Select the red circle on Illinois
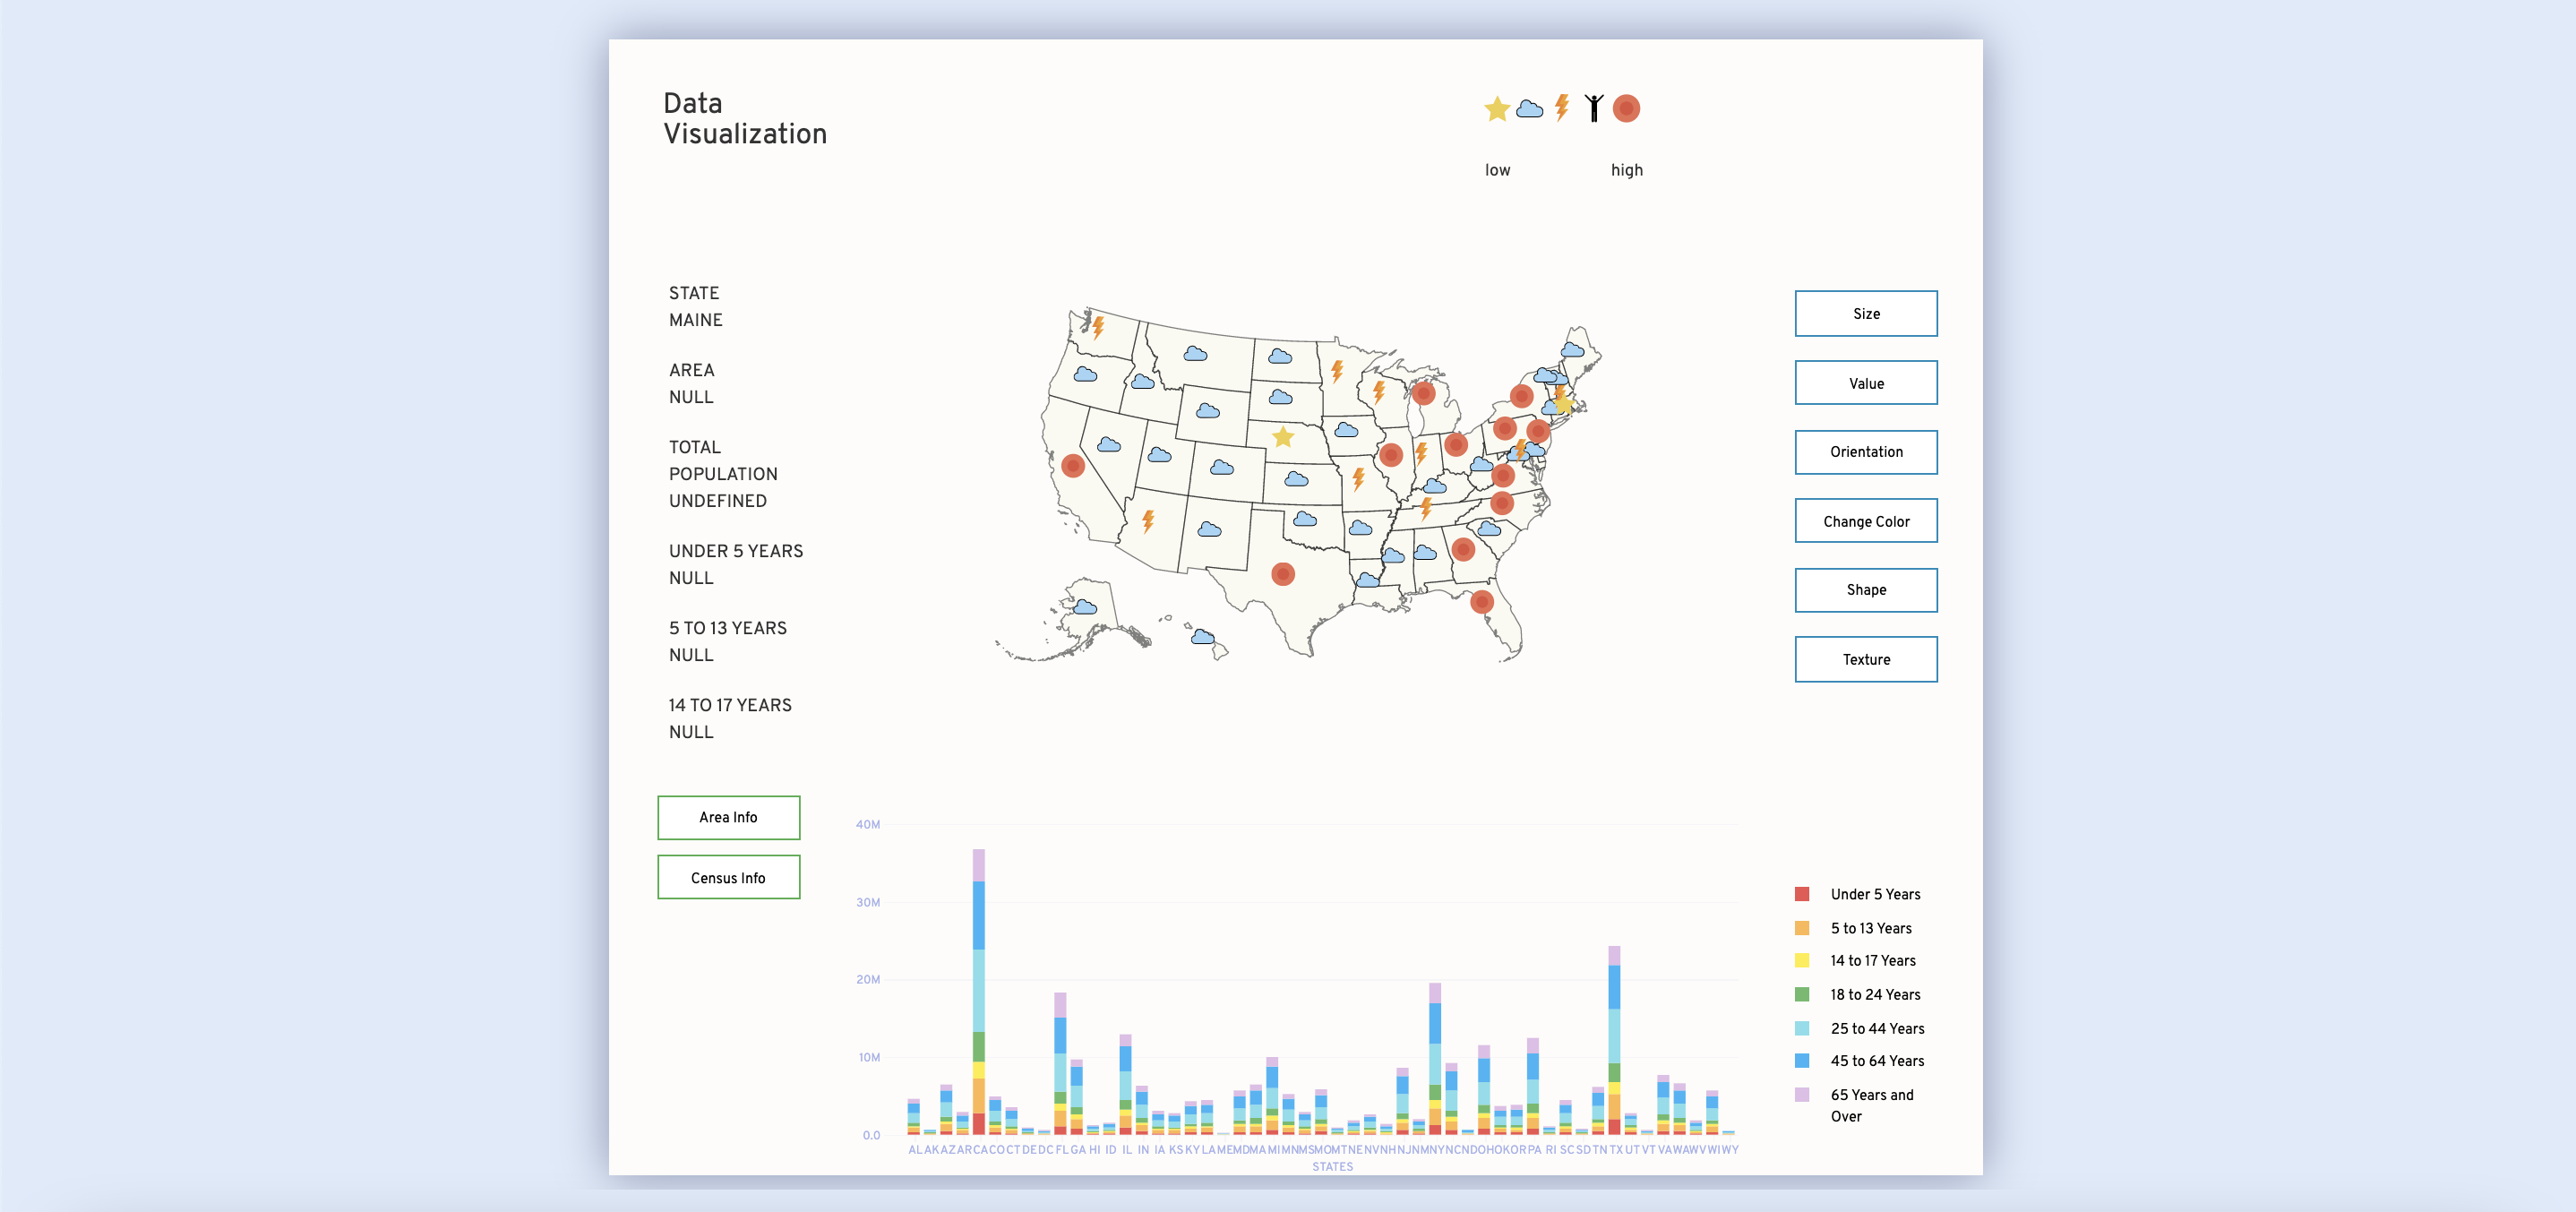This screenshot has width=2576, height=1212. point(1391,456)
